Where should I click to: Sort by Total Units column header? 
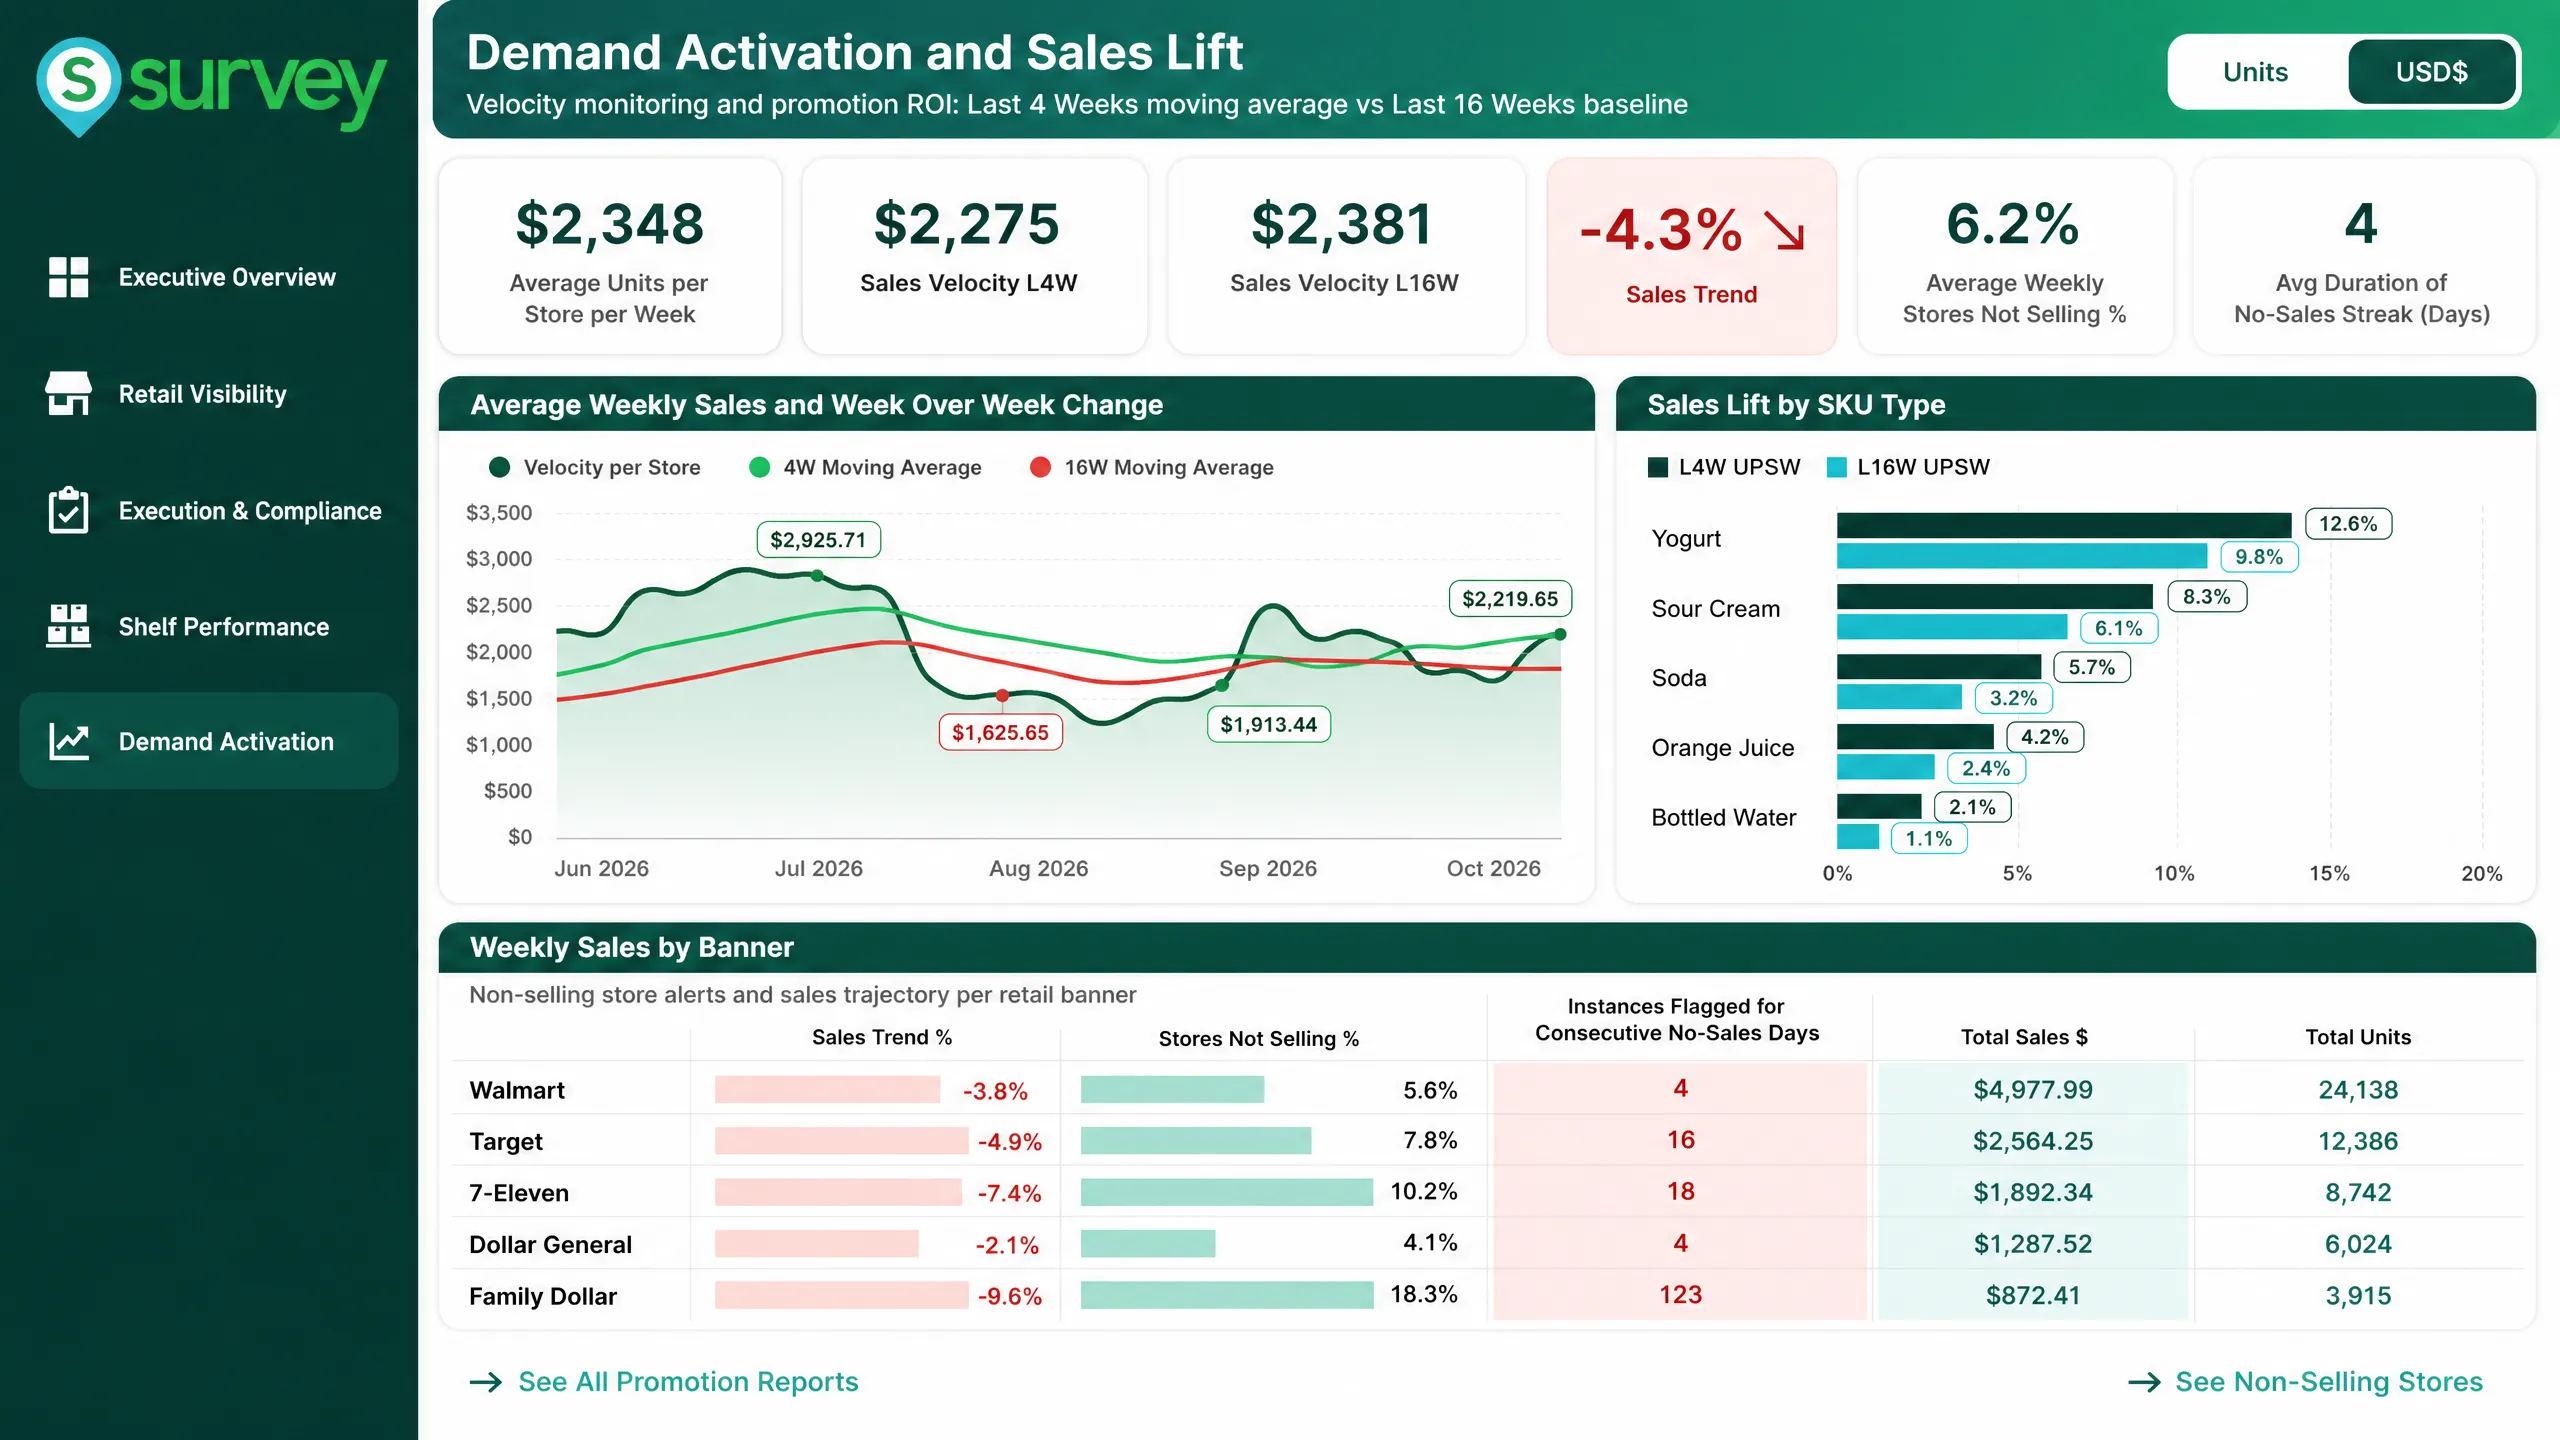tap(2358, 1037)
